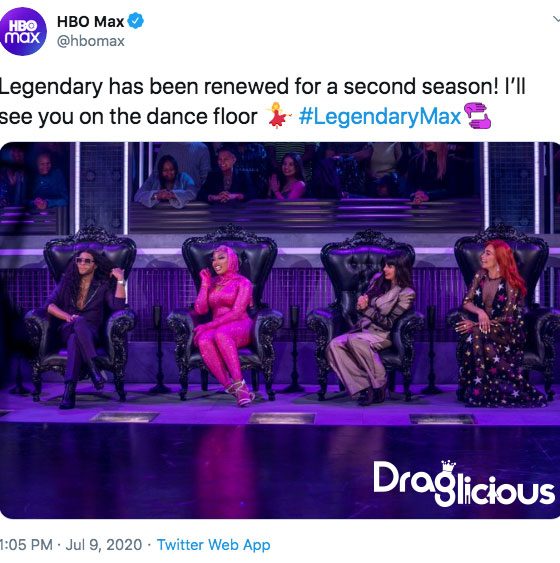Click the audience balcony area of photo

(x=280, y=176)
